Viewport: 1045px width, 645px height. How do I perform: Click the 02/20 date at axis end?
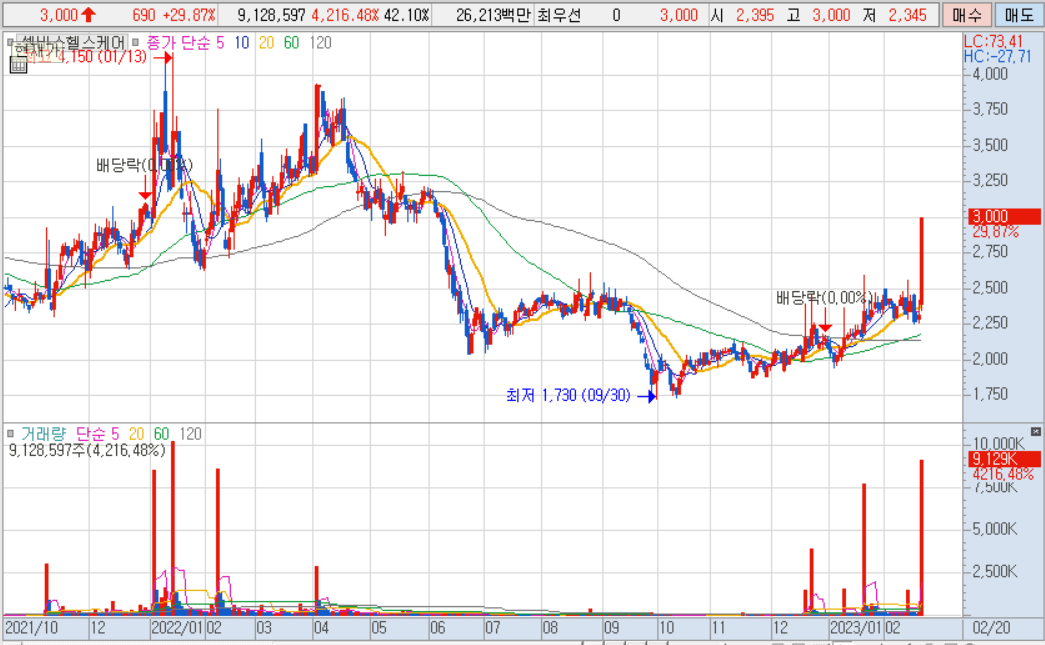point(991,628)
